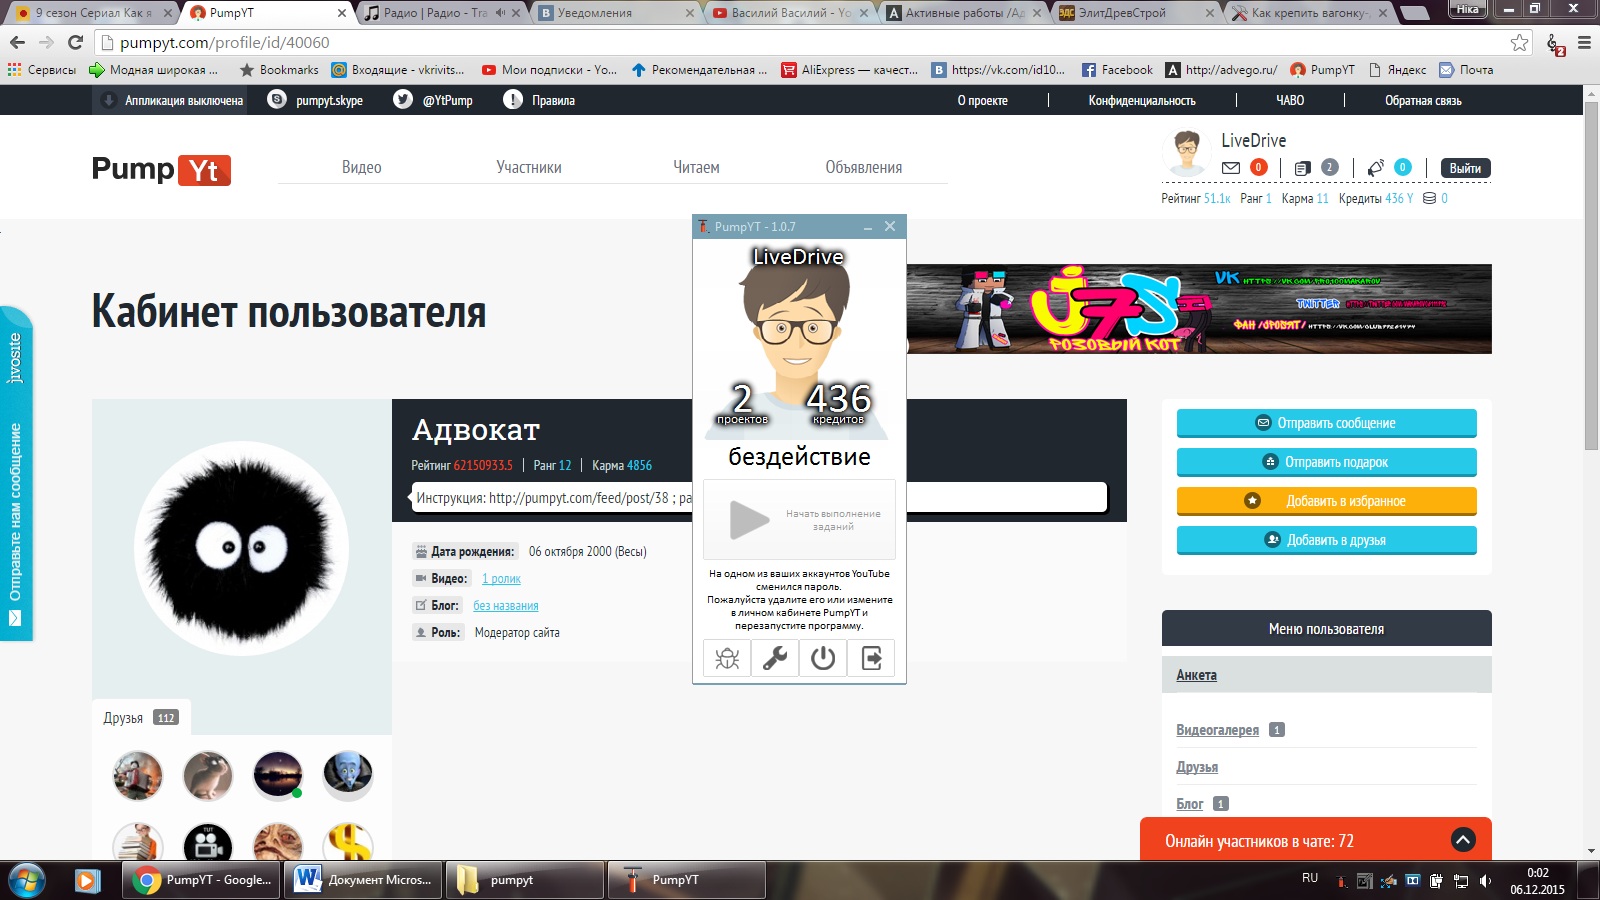Click the Отправить подарок button
This screenshot has height=900, width=1600.
pyautogui.click(x=1327, y=462)
